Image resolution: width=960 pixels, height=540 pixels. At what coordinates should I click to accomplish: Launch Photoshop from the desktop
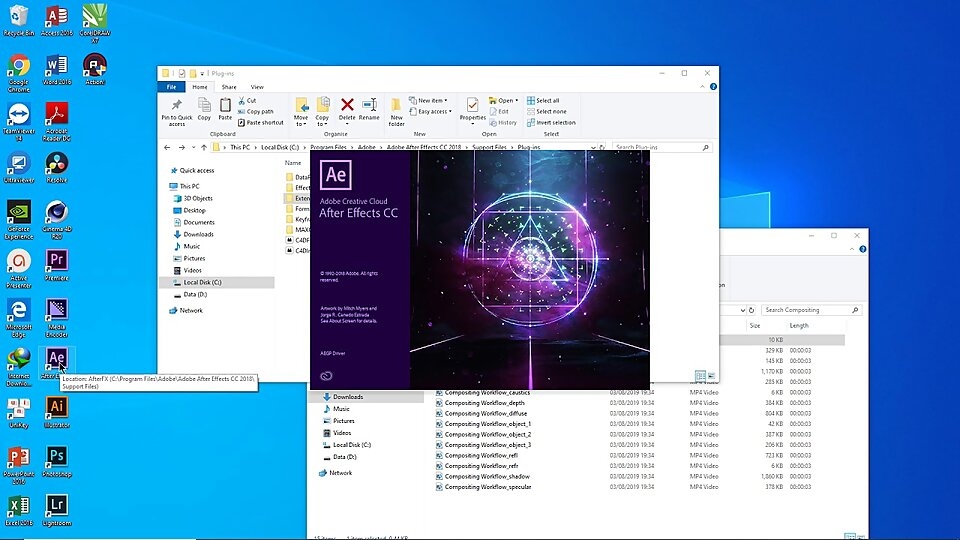[x=56, y=462]
